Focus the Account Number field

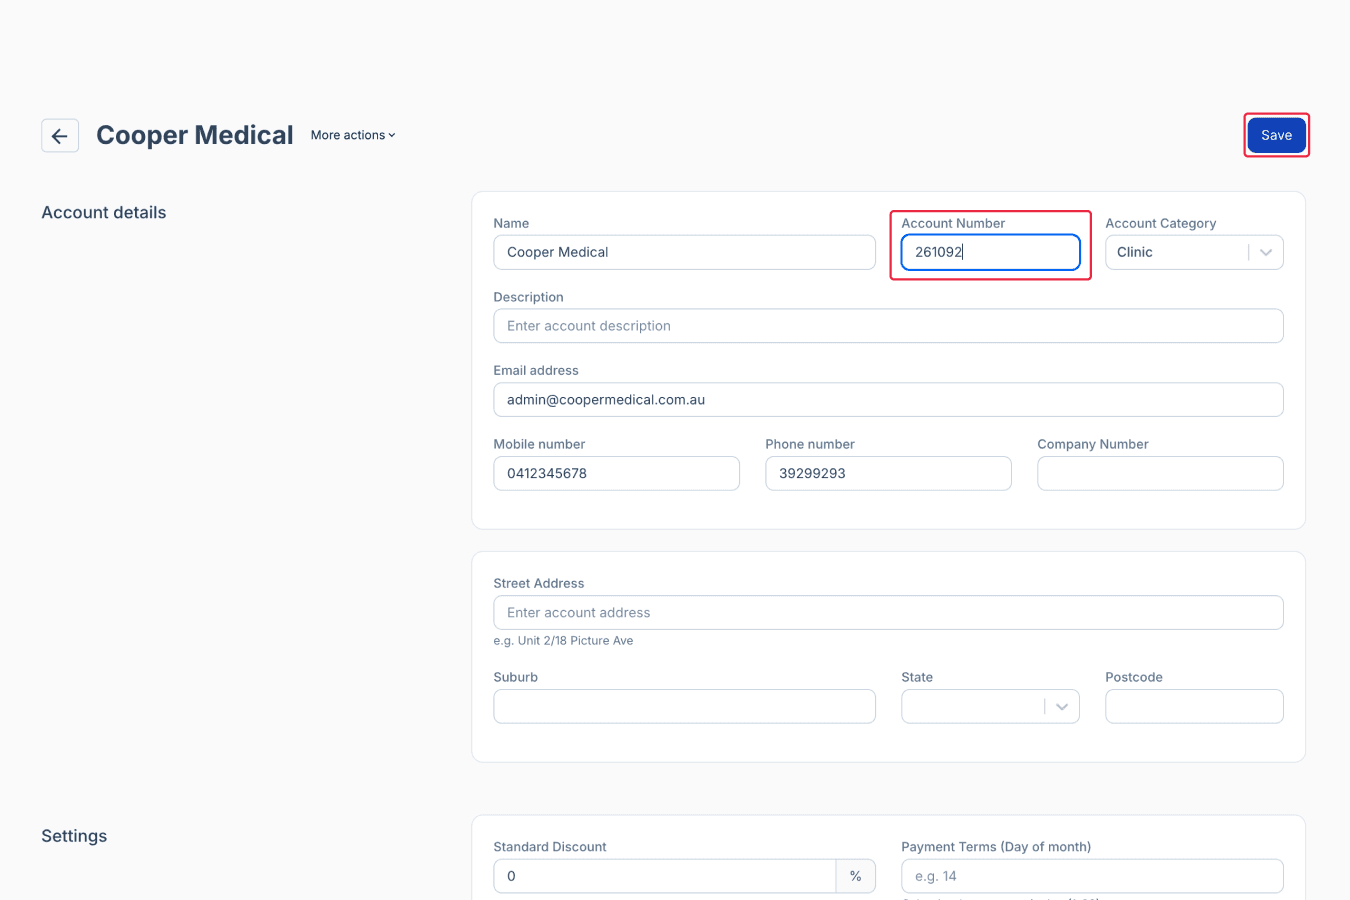point(990,252)
